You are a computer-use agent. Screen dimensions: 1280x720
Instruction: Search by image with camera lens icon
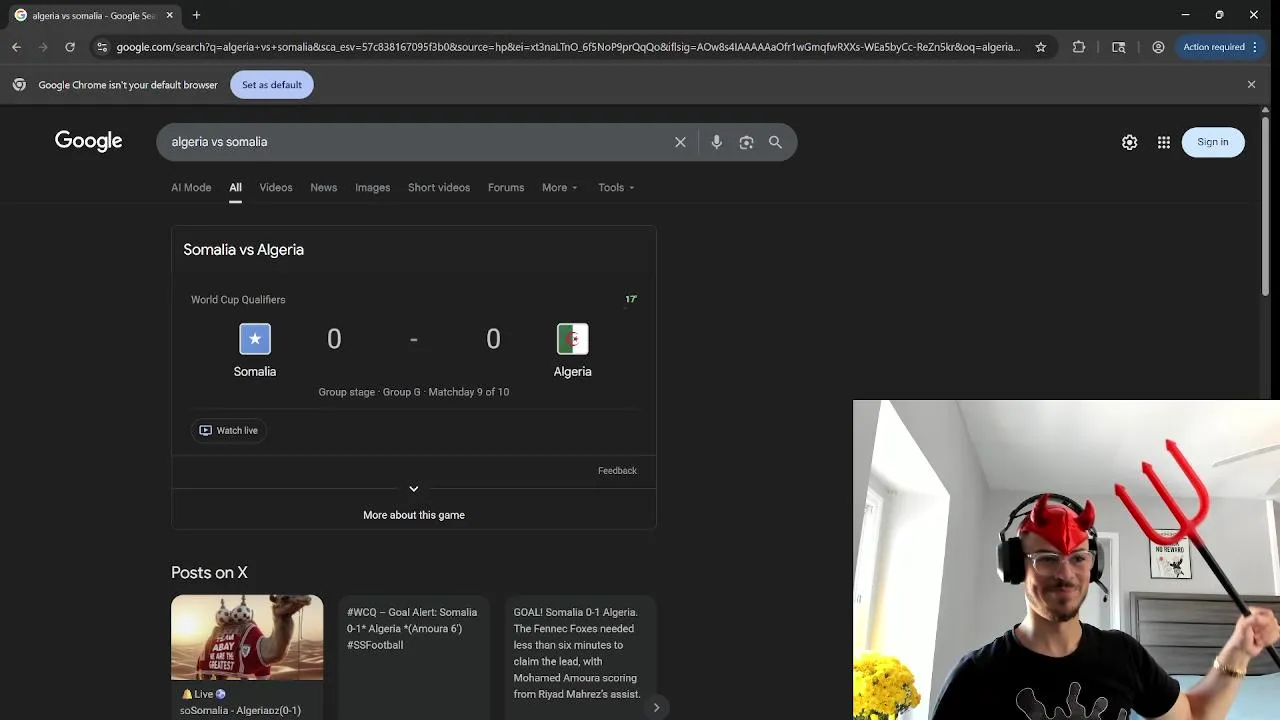click(x=746, y=142)
